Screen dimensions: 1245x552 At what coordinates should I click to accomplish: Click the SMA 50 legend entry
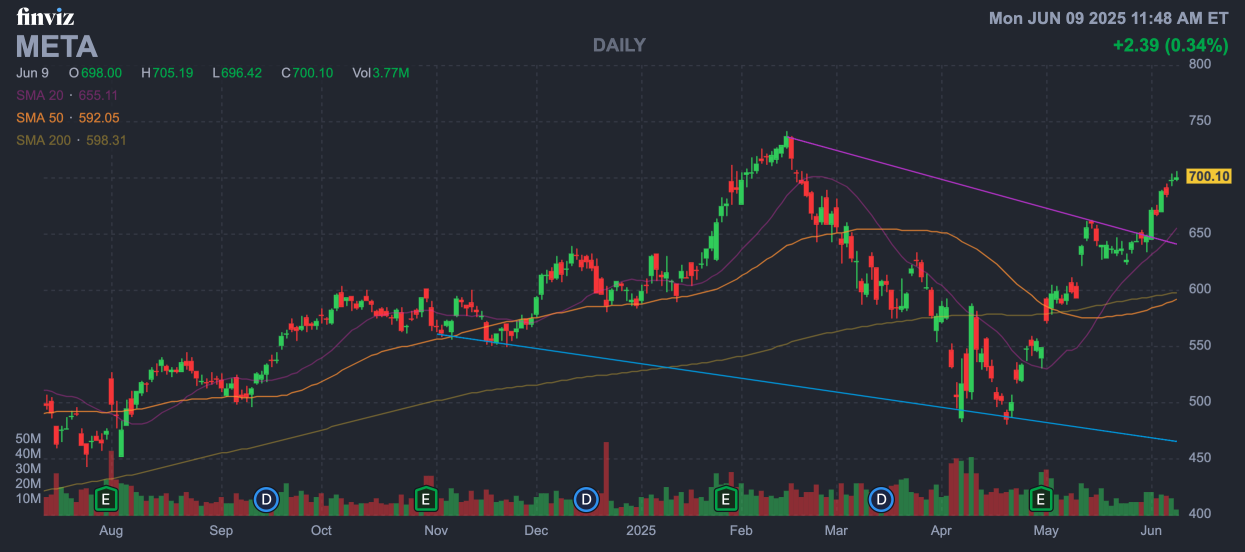pyautogui.click(x=67, y=118)
